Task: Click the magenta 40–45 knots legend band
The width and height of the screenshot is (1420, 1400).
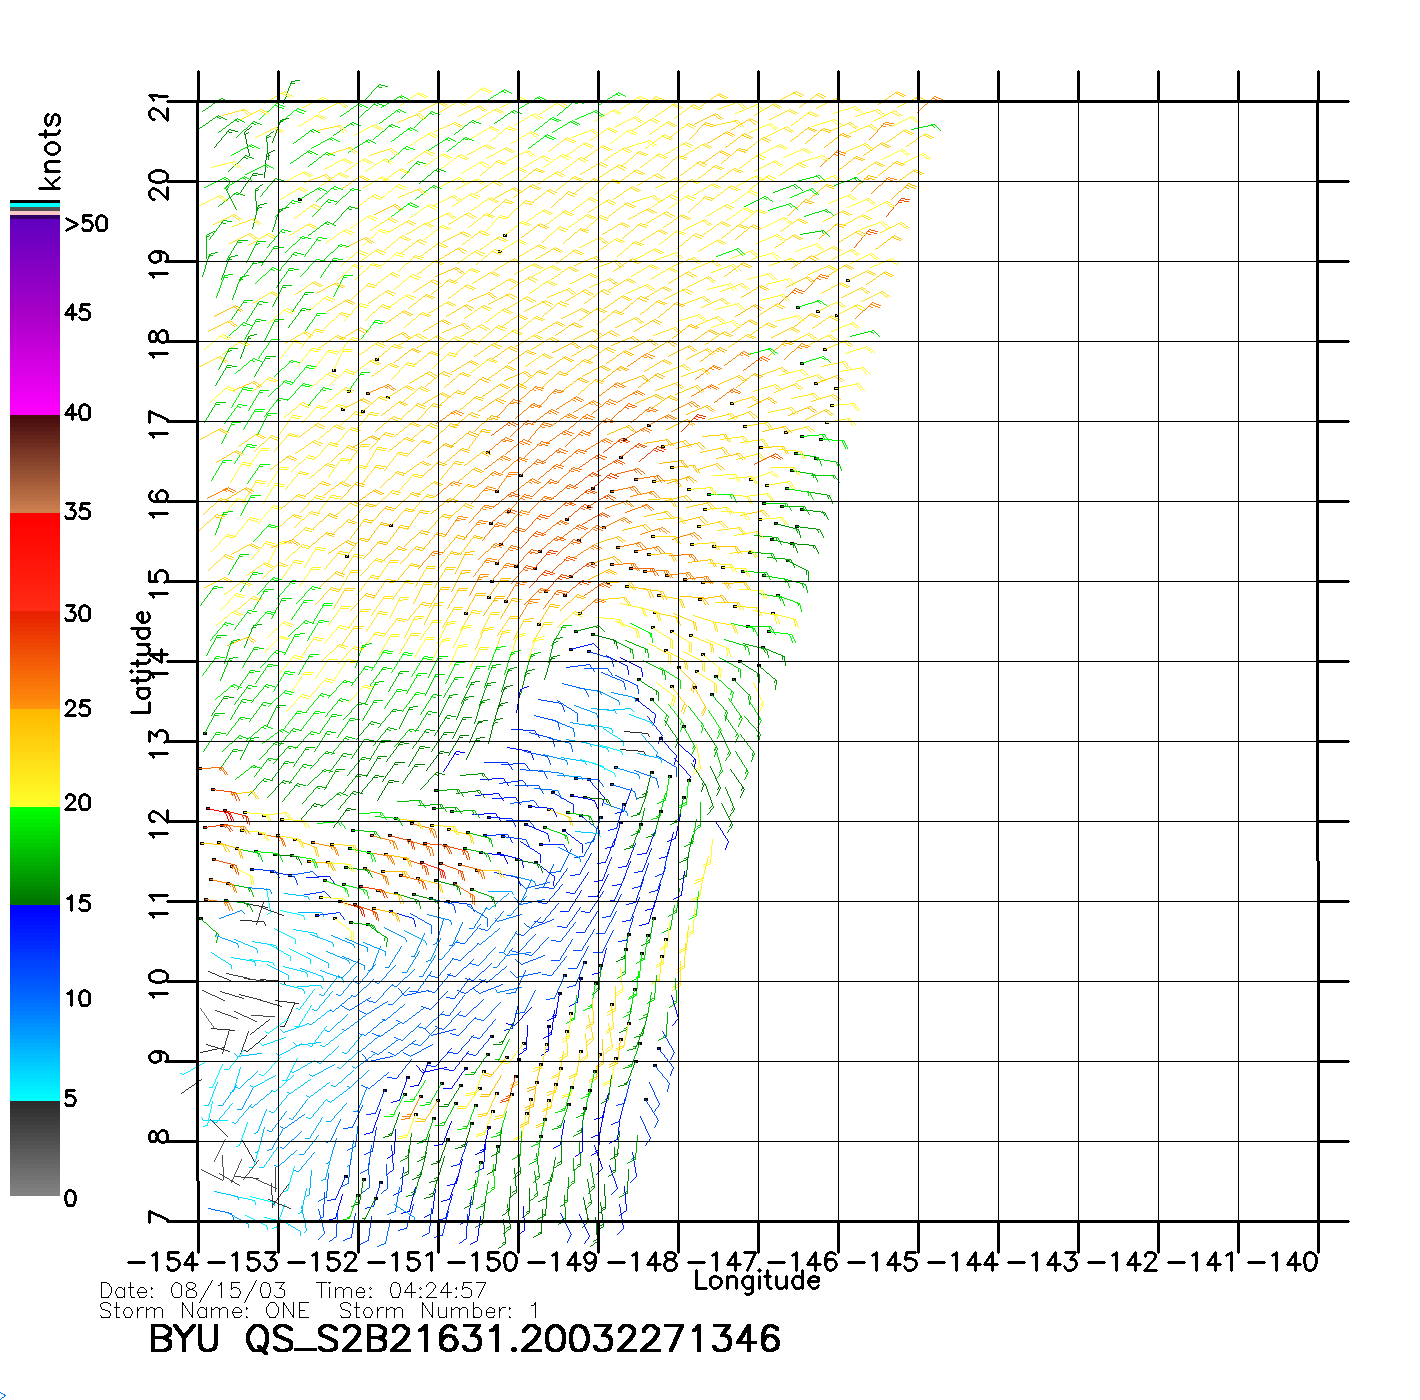Action: click(x=35, y=365)
